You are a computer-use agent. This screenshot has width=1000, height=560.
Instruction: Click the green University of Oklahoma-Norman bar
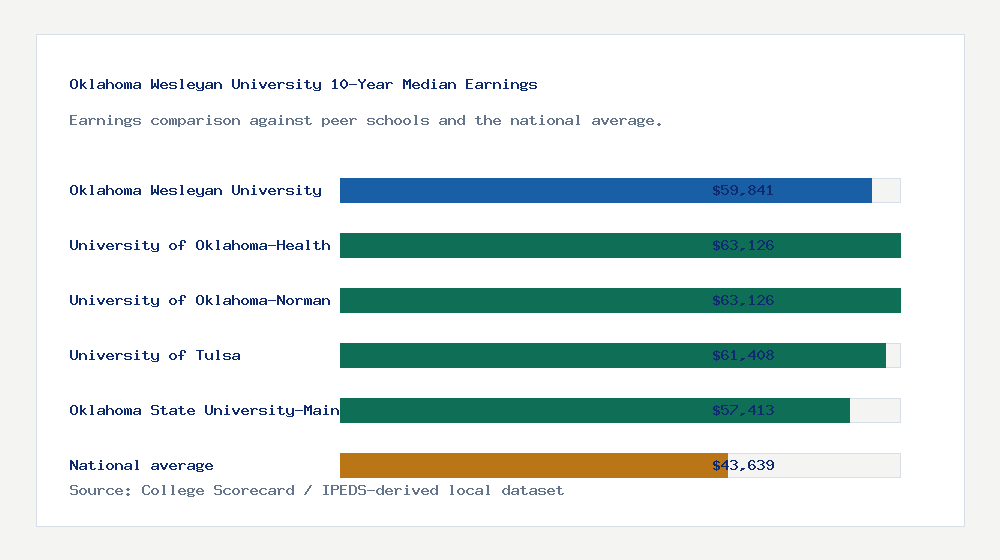point(620,300)
